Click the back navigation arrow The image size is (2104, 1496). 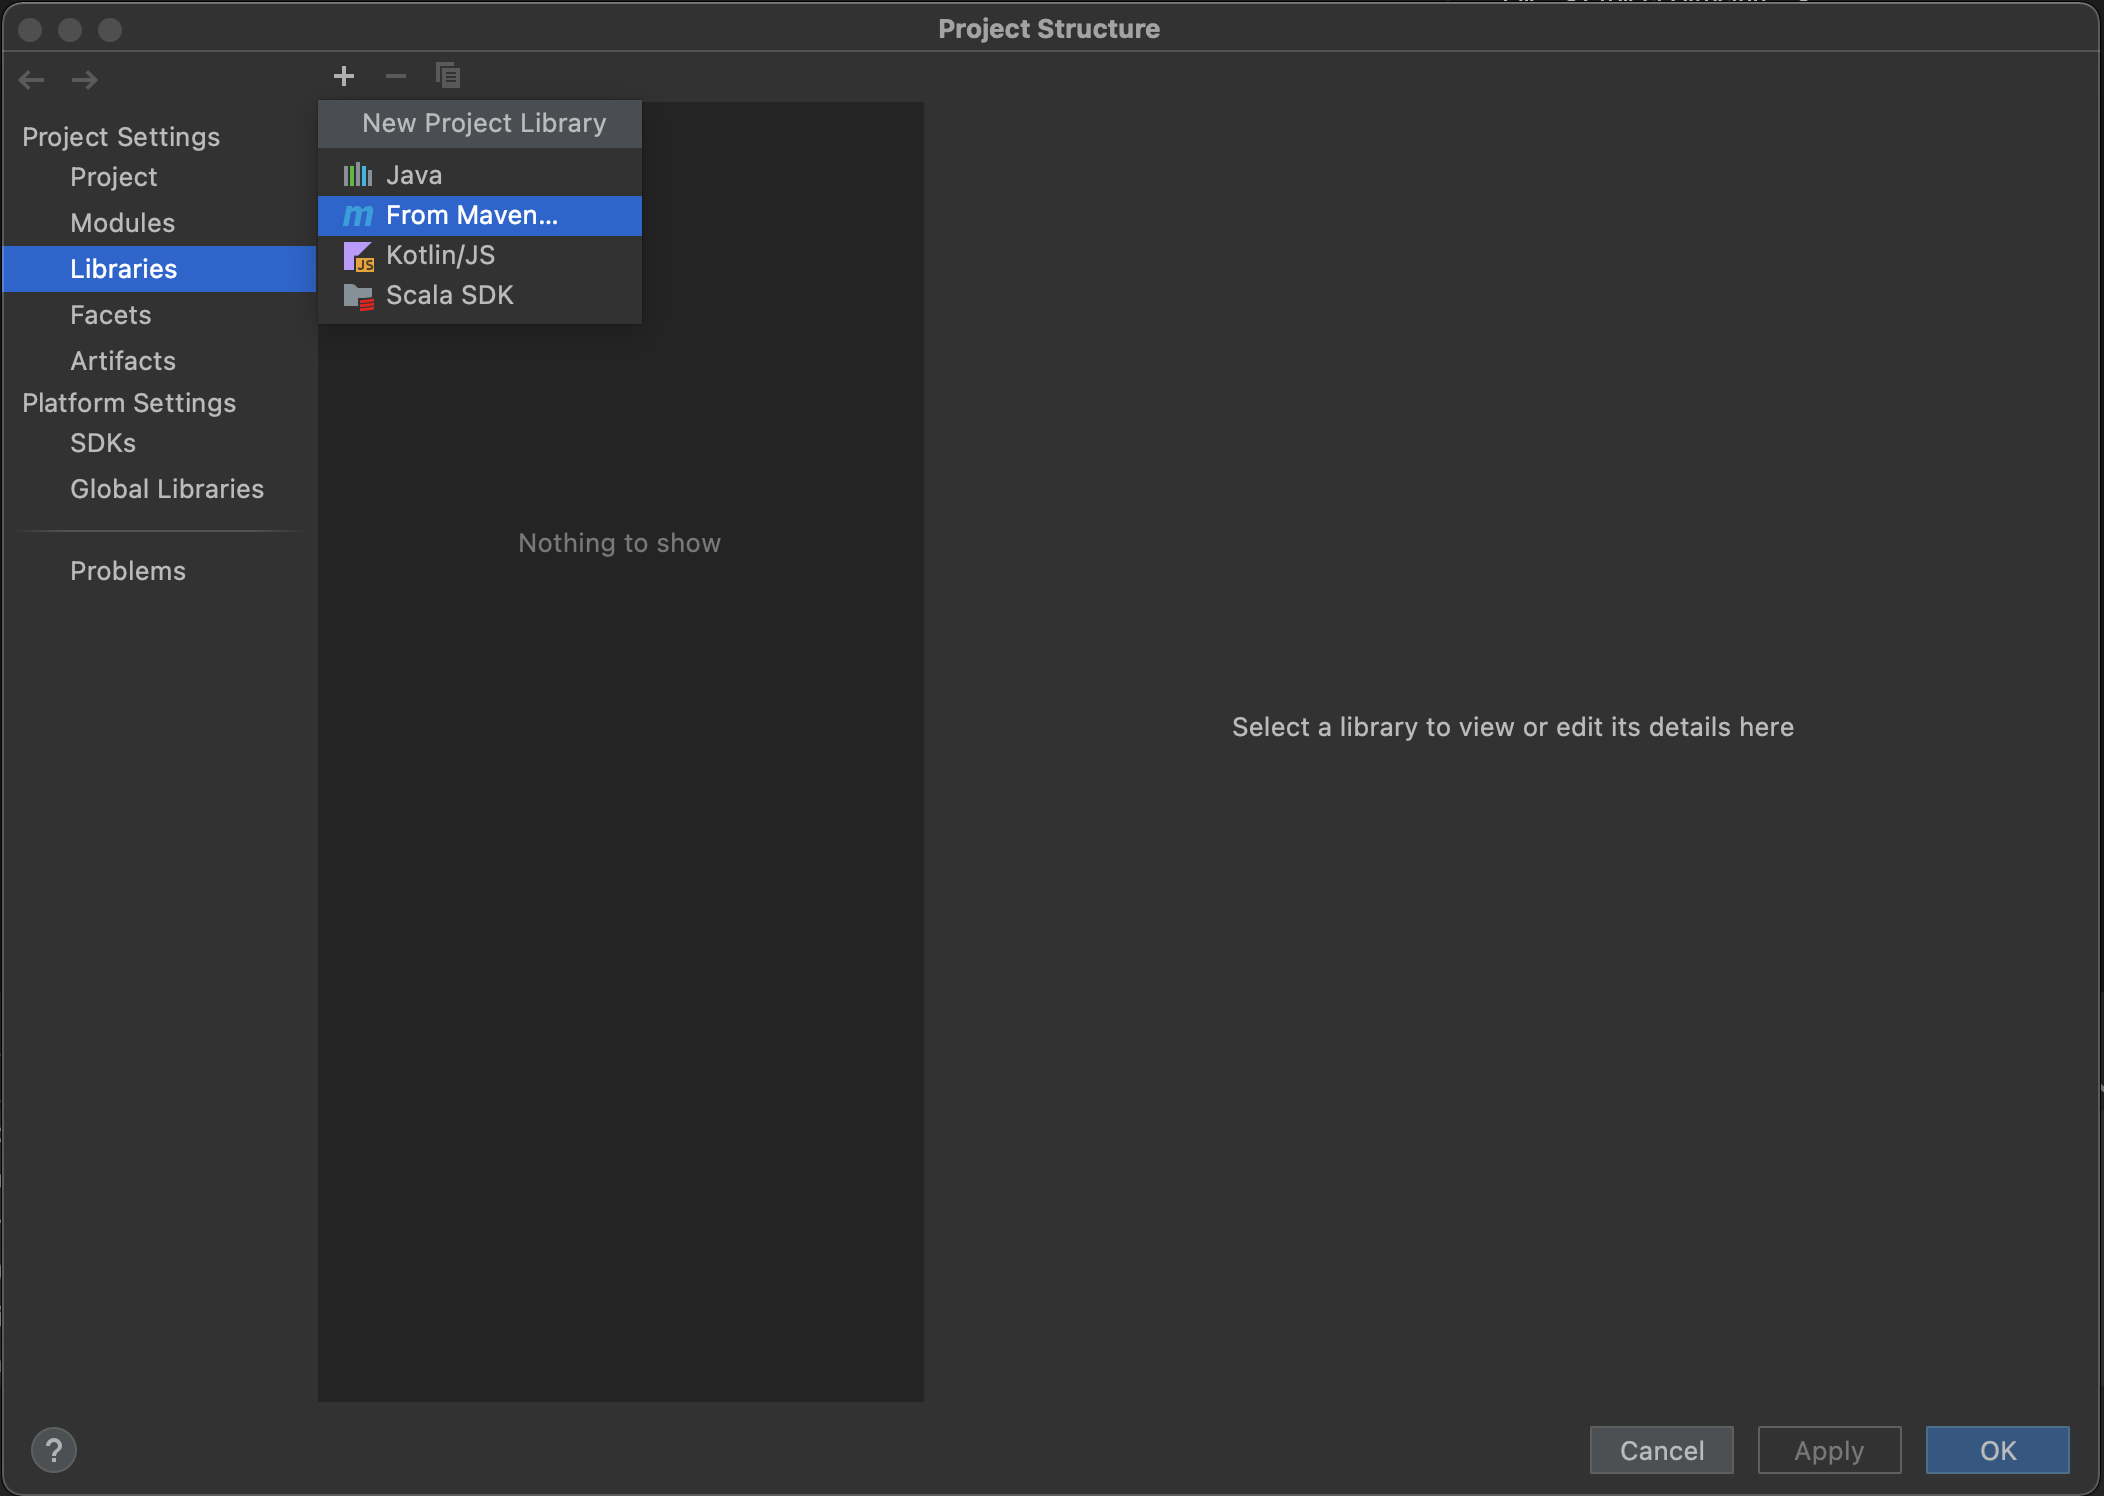click(32, 80)
